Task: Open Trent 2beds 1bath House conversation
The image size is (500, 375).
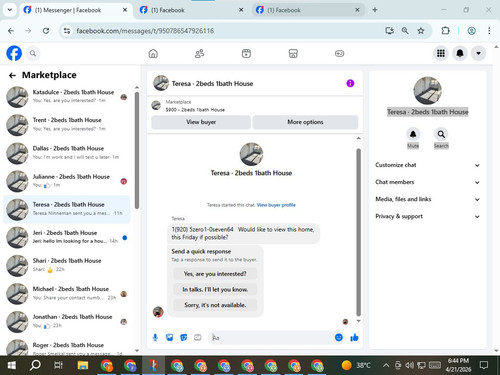Action: point(67,125)
